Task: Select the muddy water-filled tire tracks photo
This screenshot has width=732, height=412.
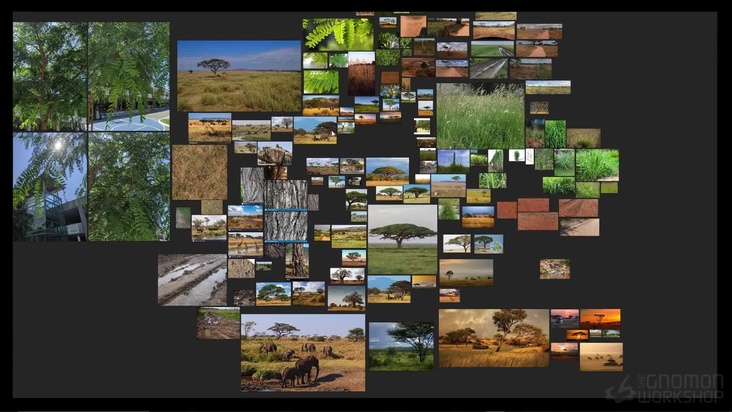Action: point(192,280)
